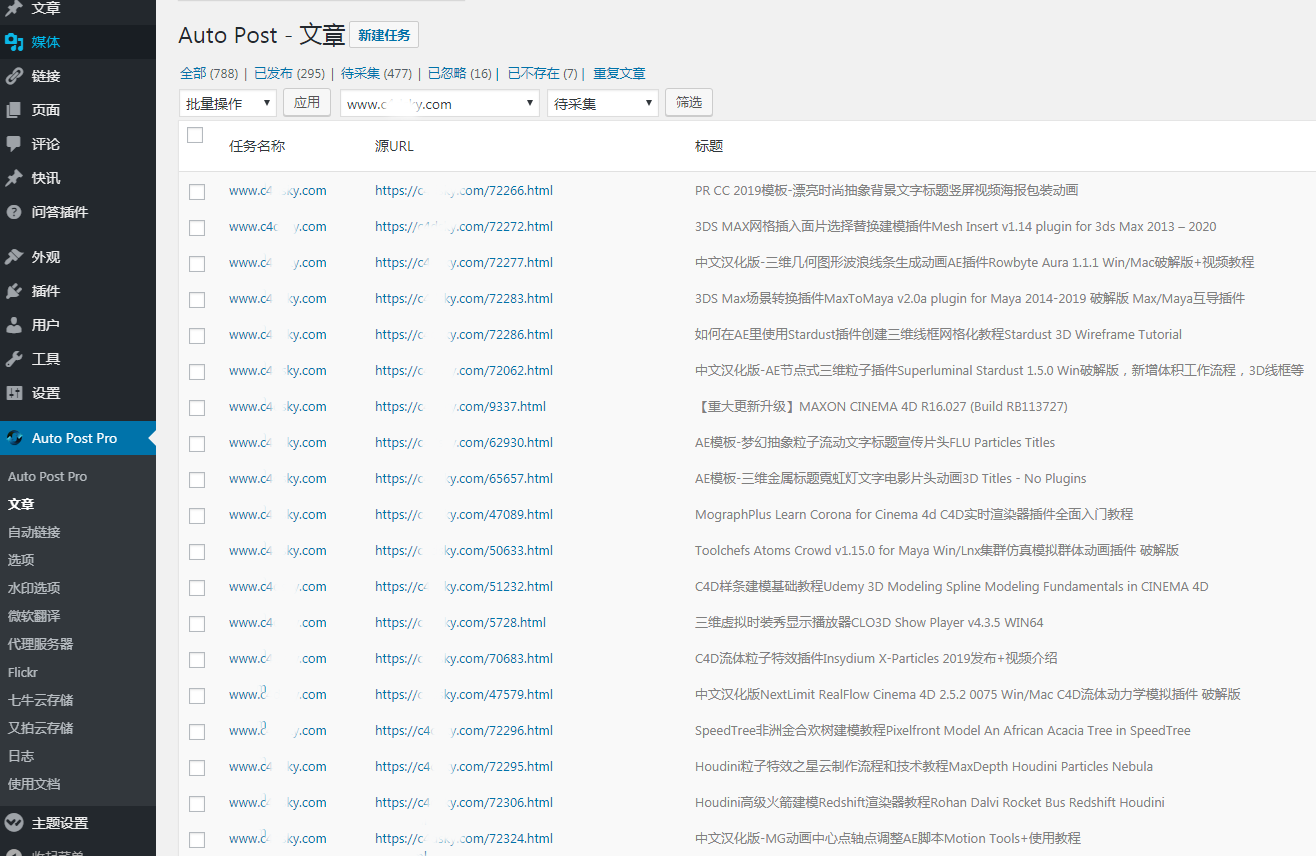The height and width of the screenshot is (856, 1316).
Task: Open source URL ending 65657.html
Action: pos(464,478)
